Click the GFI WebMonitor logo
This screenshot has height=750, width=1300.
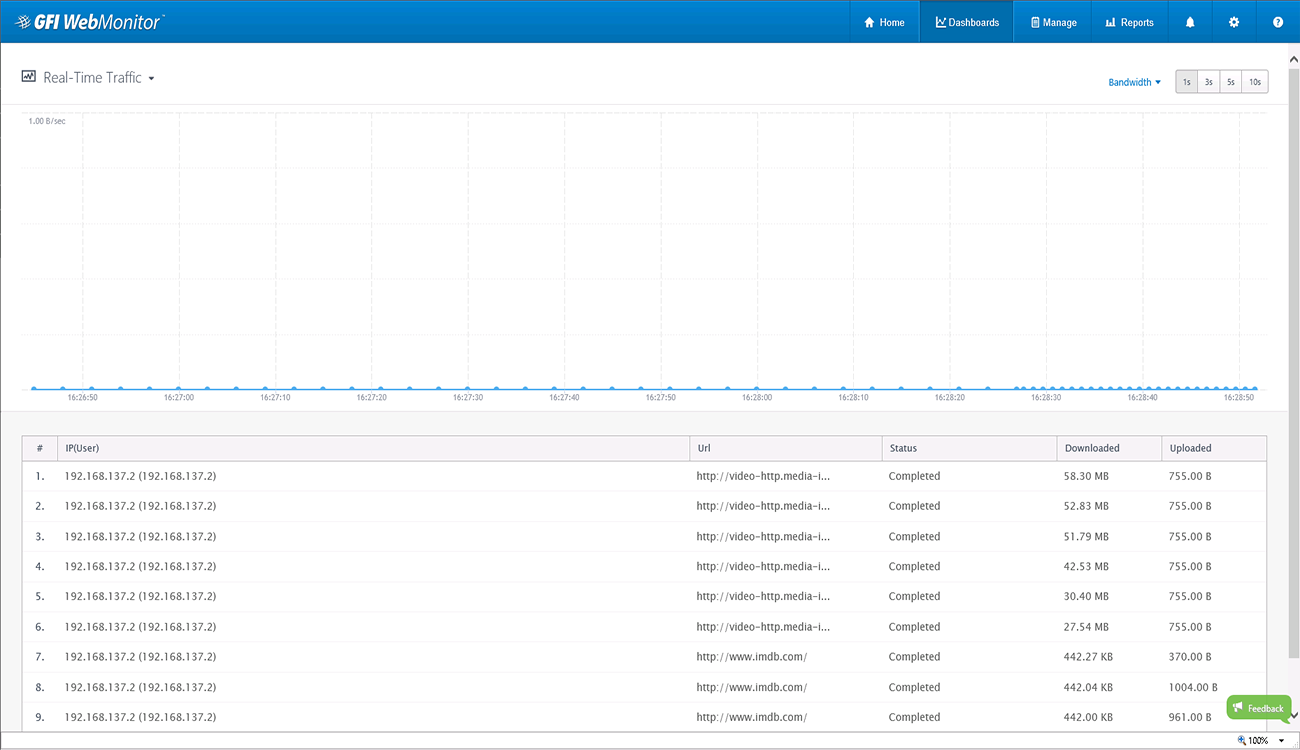click(x=91, y=22)
